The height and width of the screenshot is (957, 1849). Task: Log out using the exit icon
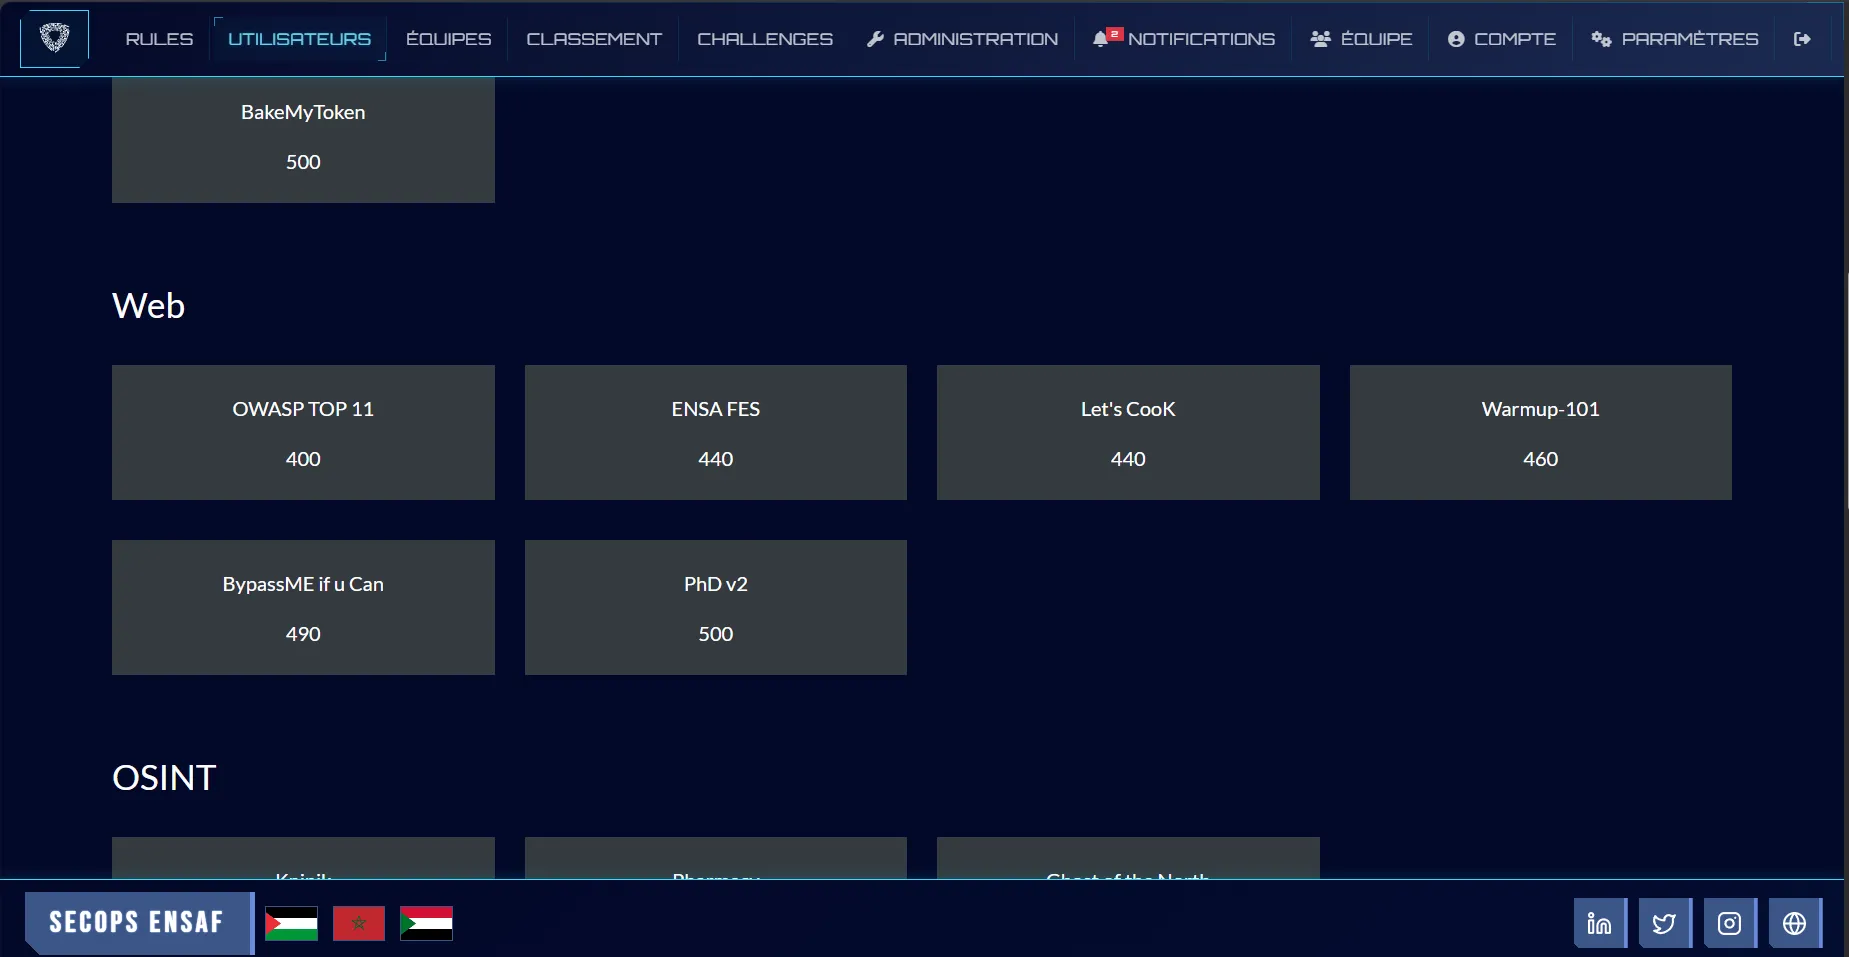tap(1803, 39)
